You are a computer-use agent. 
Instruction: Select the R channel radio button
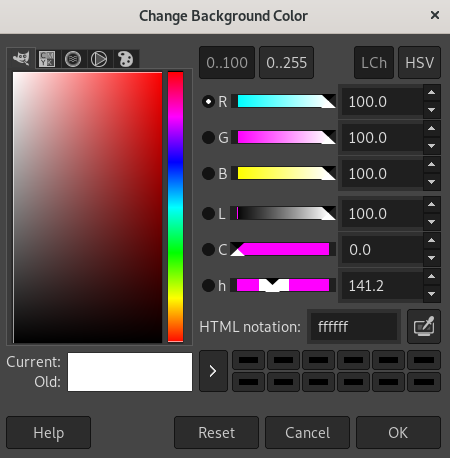[208, 101]
